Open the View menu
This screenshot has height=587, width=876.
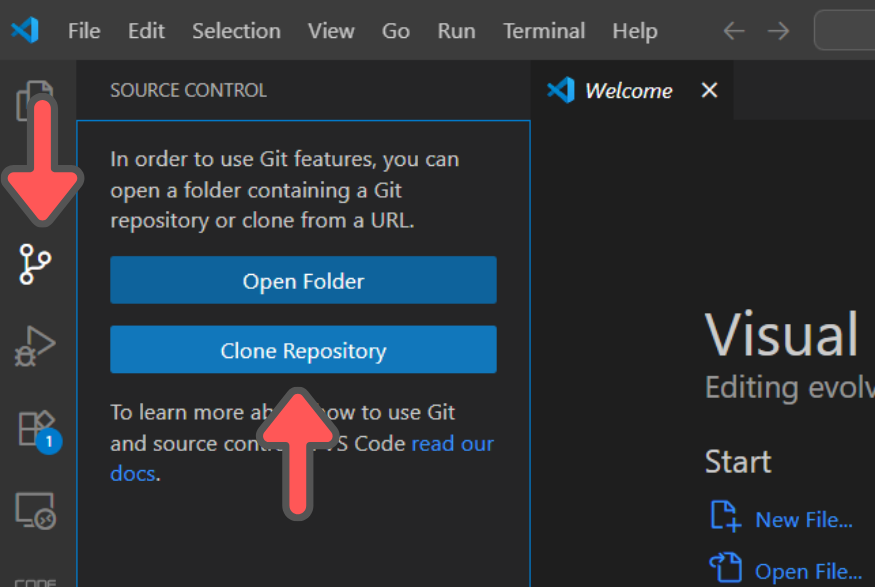coord(331,31)
